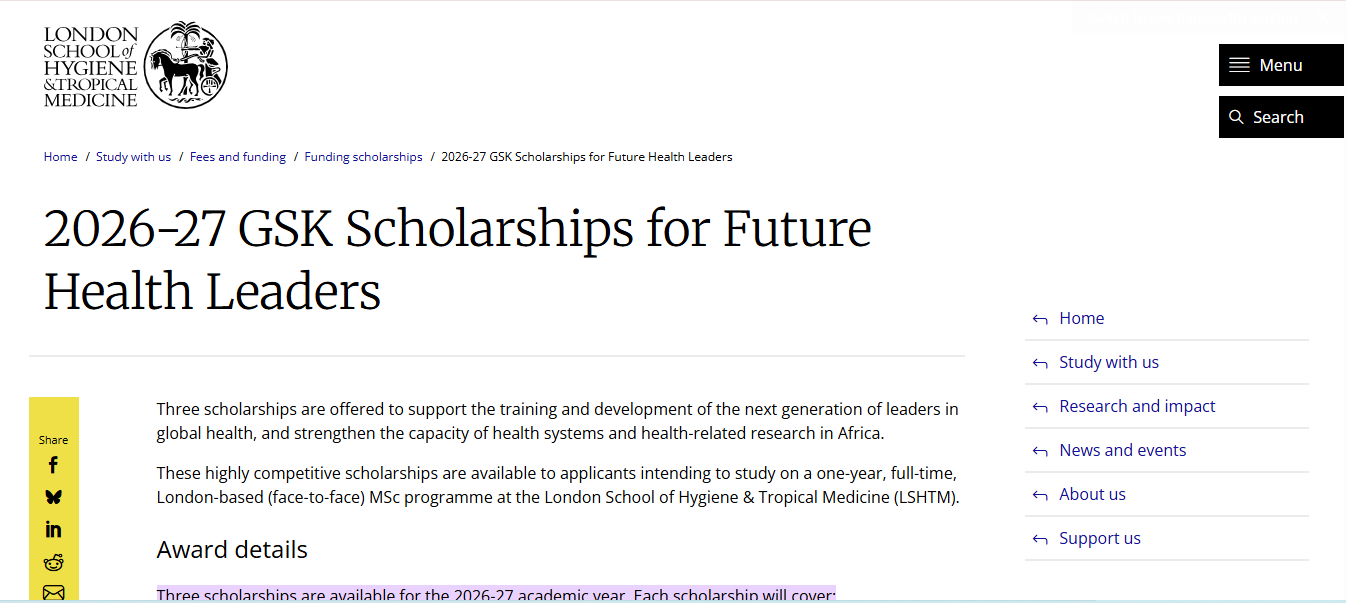Click the LSHTM logo
The width and height of the screenshot is (1346, 603).
[134, 64]
